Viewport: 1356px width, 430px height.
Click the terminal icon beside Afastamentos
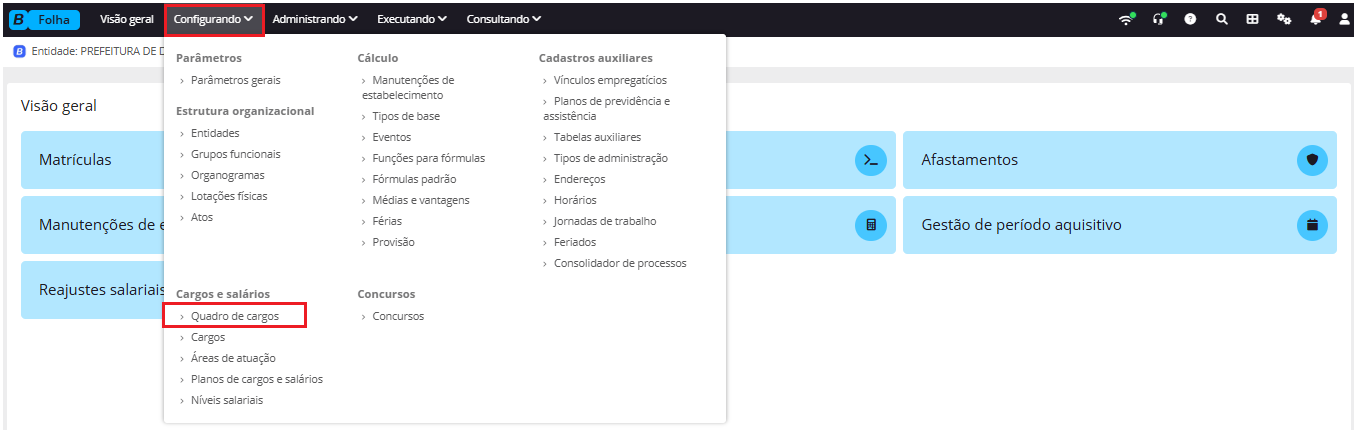[x=871, y=160]
